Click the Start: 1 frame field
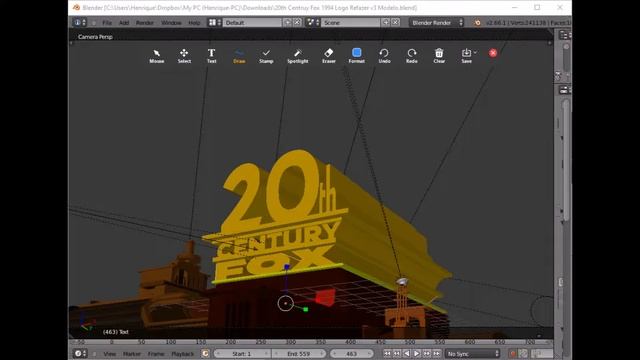 pyautogui.click(x=242, y=353)
